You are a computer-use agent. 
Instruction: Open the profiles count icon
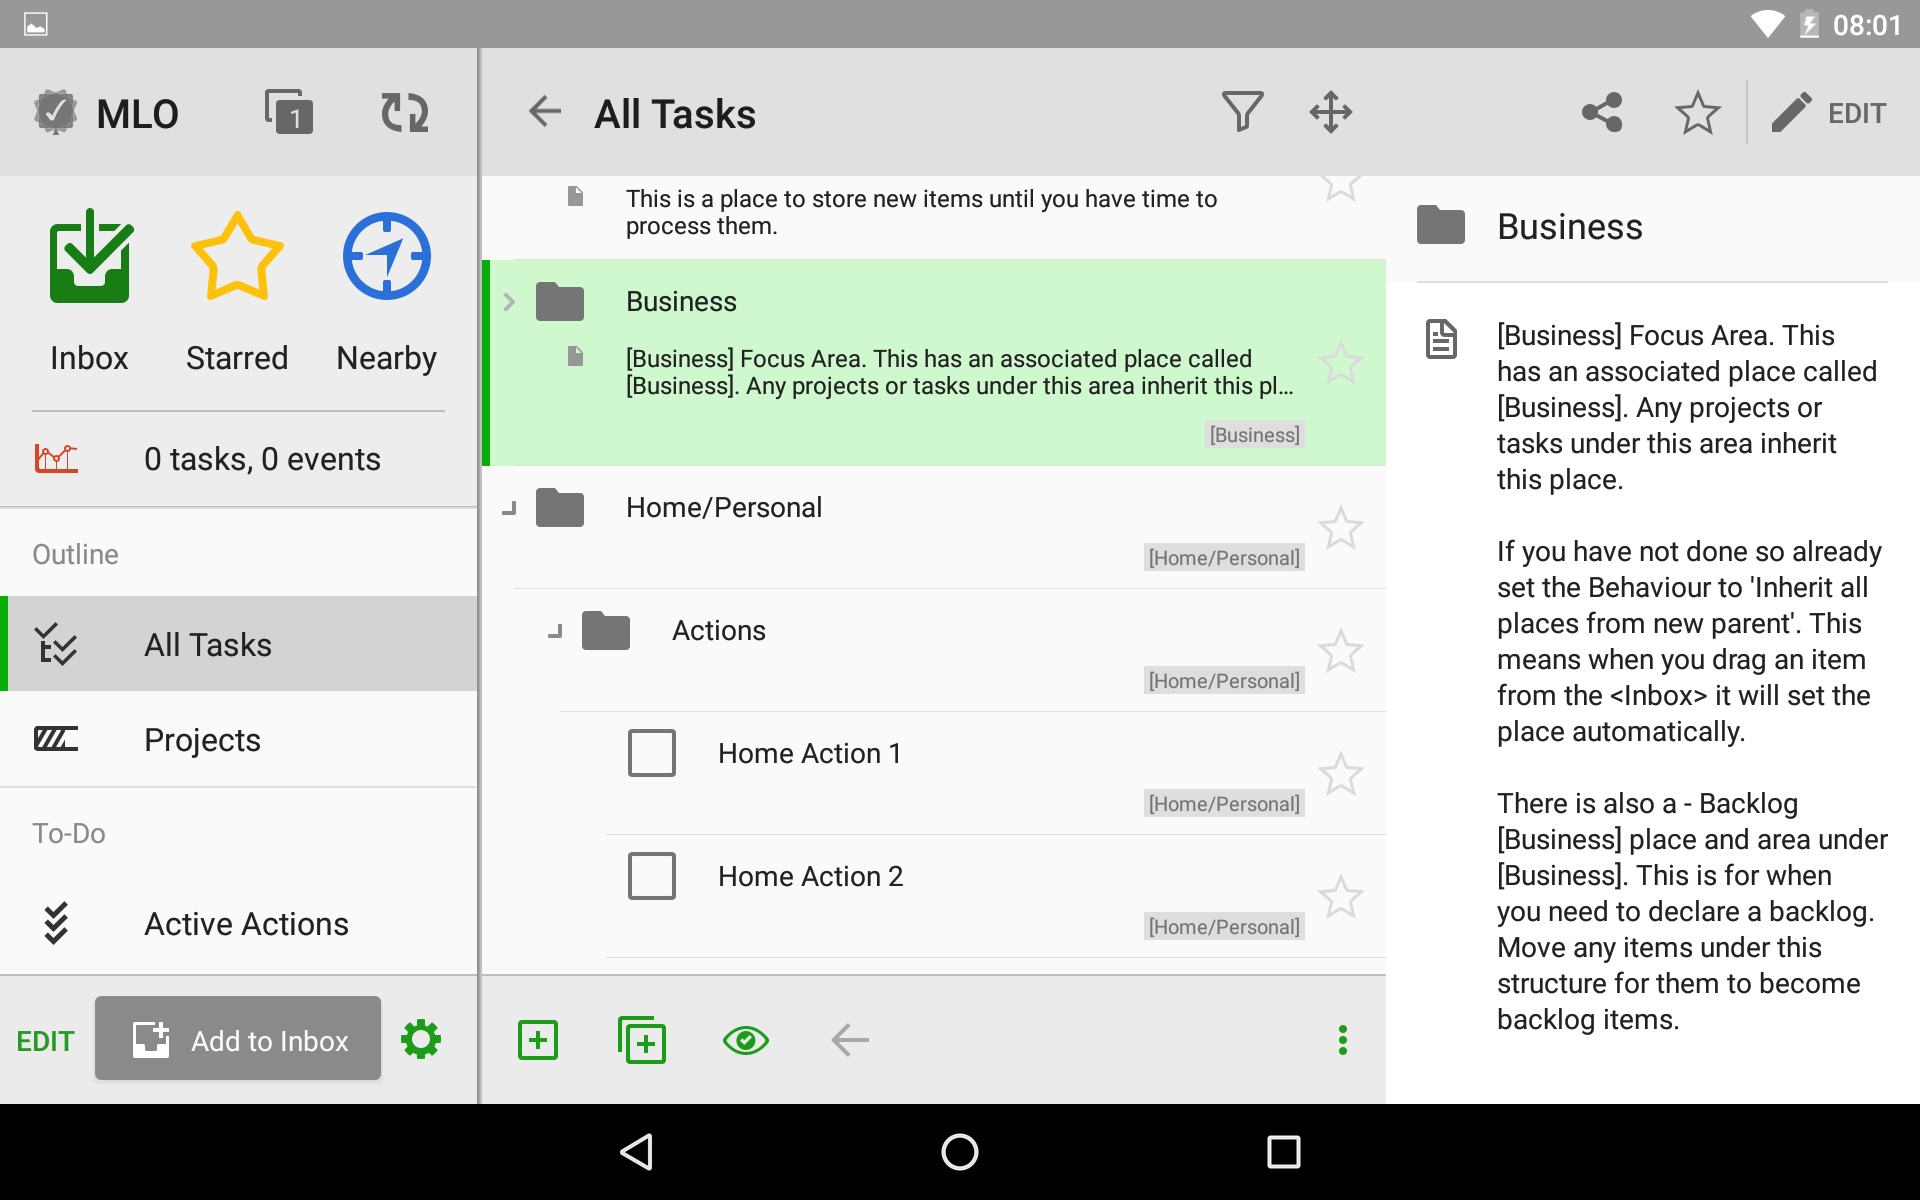click(288, 112)
